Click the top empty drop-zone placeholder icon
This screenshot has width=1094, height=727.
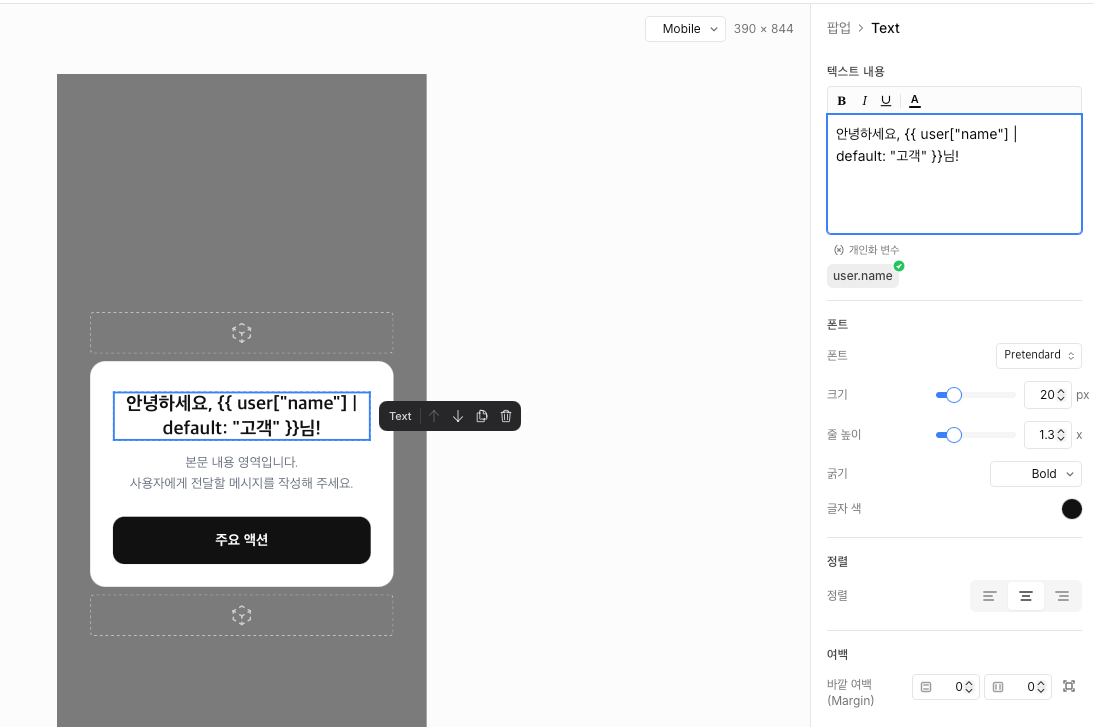[x=241, y=333]
